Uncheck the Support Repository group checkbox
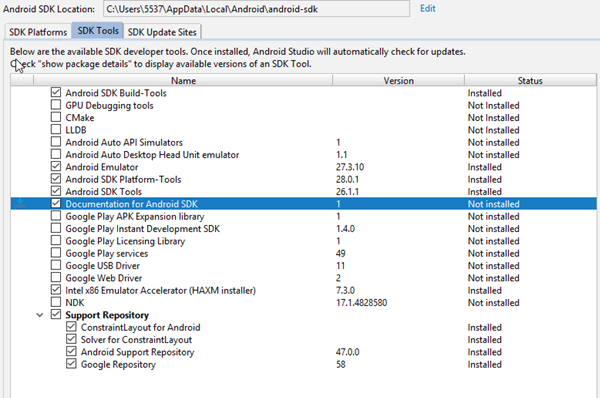Viewport: 600px width, 398px height. coord(56,314)
